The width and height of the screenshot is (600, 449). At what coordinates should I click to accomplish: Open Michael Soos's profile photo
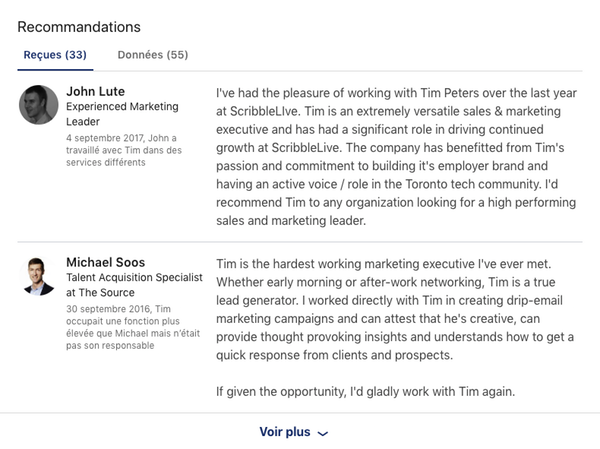[39, 276]
